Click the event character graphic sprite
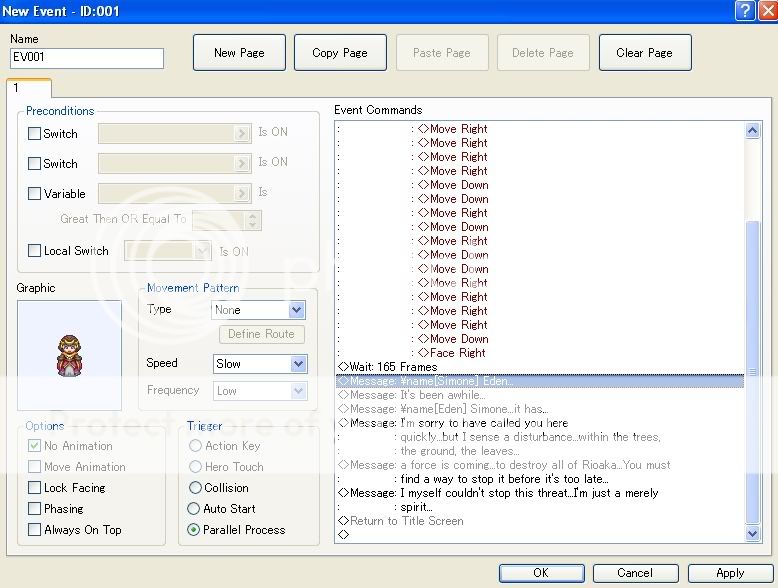Viewport: 778px width, 588px height. (x=69, y=352)
